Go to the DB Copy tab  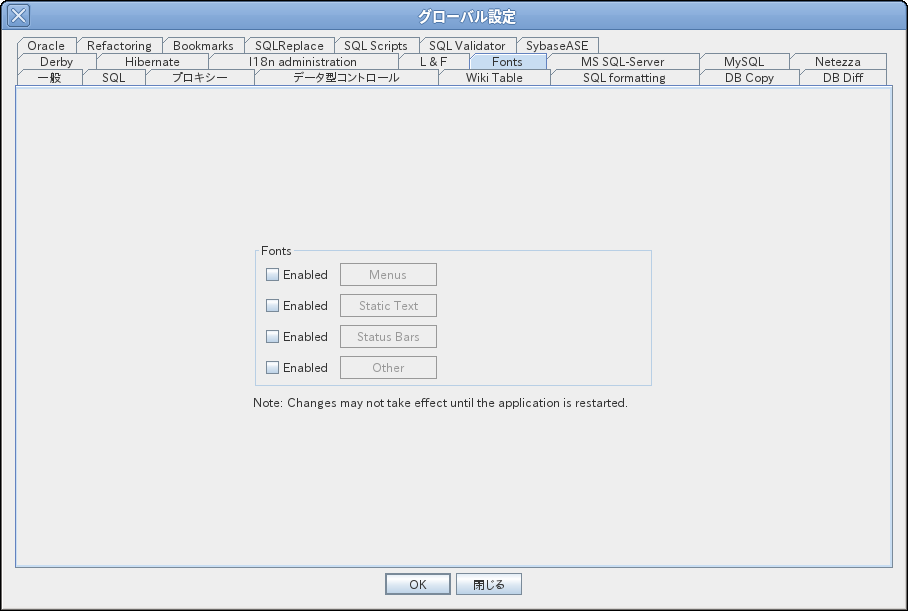pos(749,78)
